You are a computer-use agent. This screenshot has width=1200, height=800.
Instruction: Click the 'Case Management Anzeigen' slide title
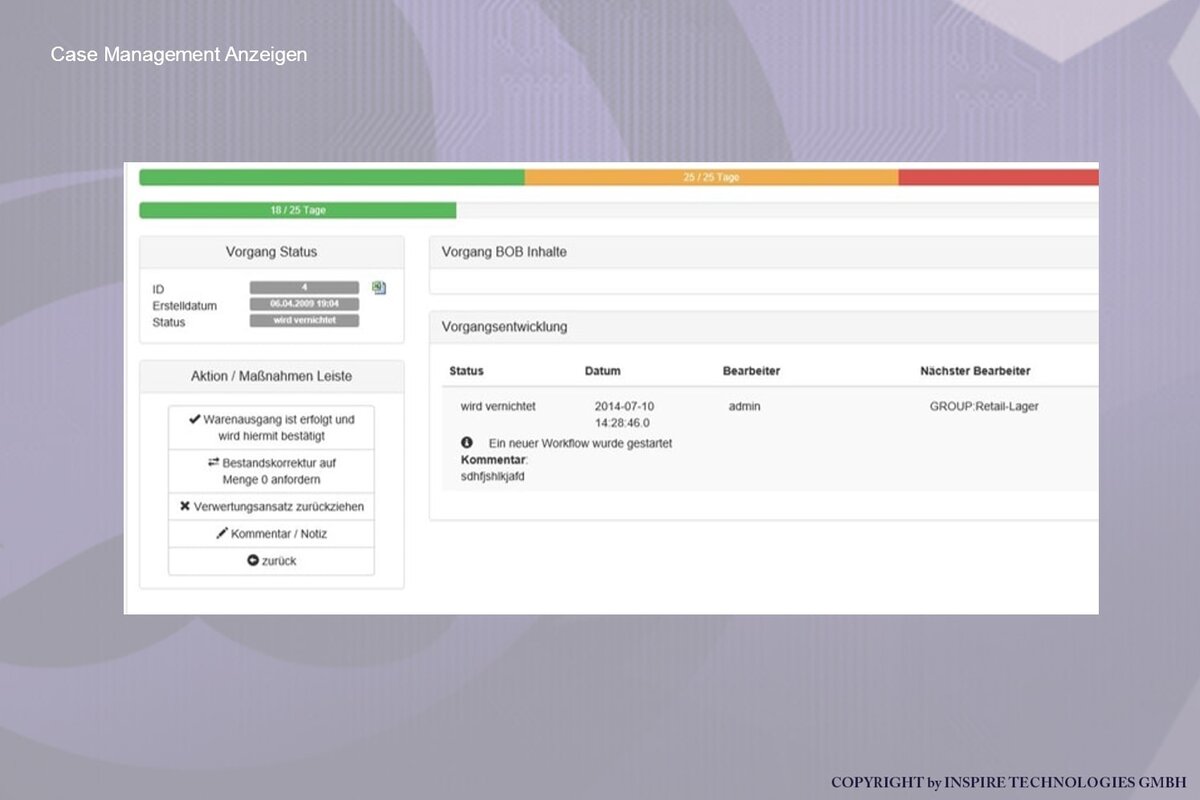[179, 54]
